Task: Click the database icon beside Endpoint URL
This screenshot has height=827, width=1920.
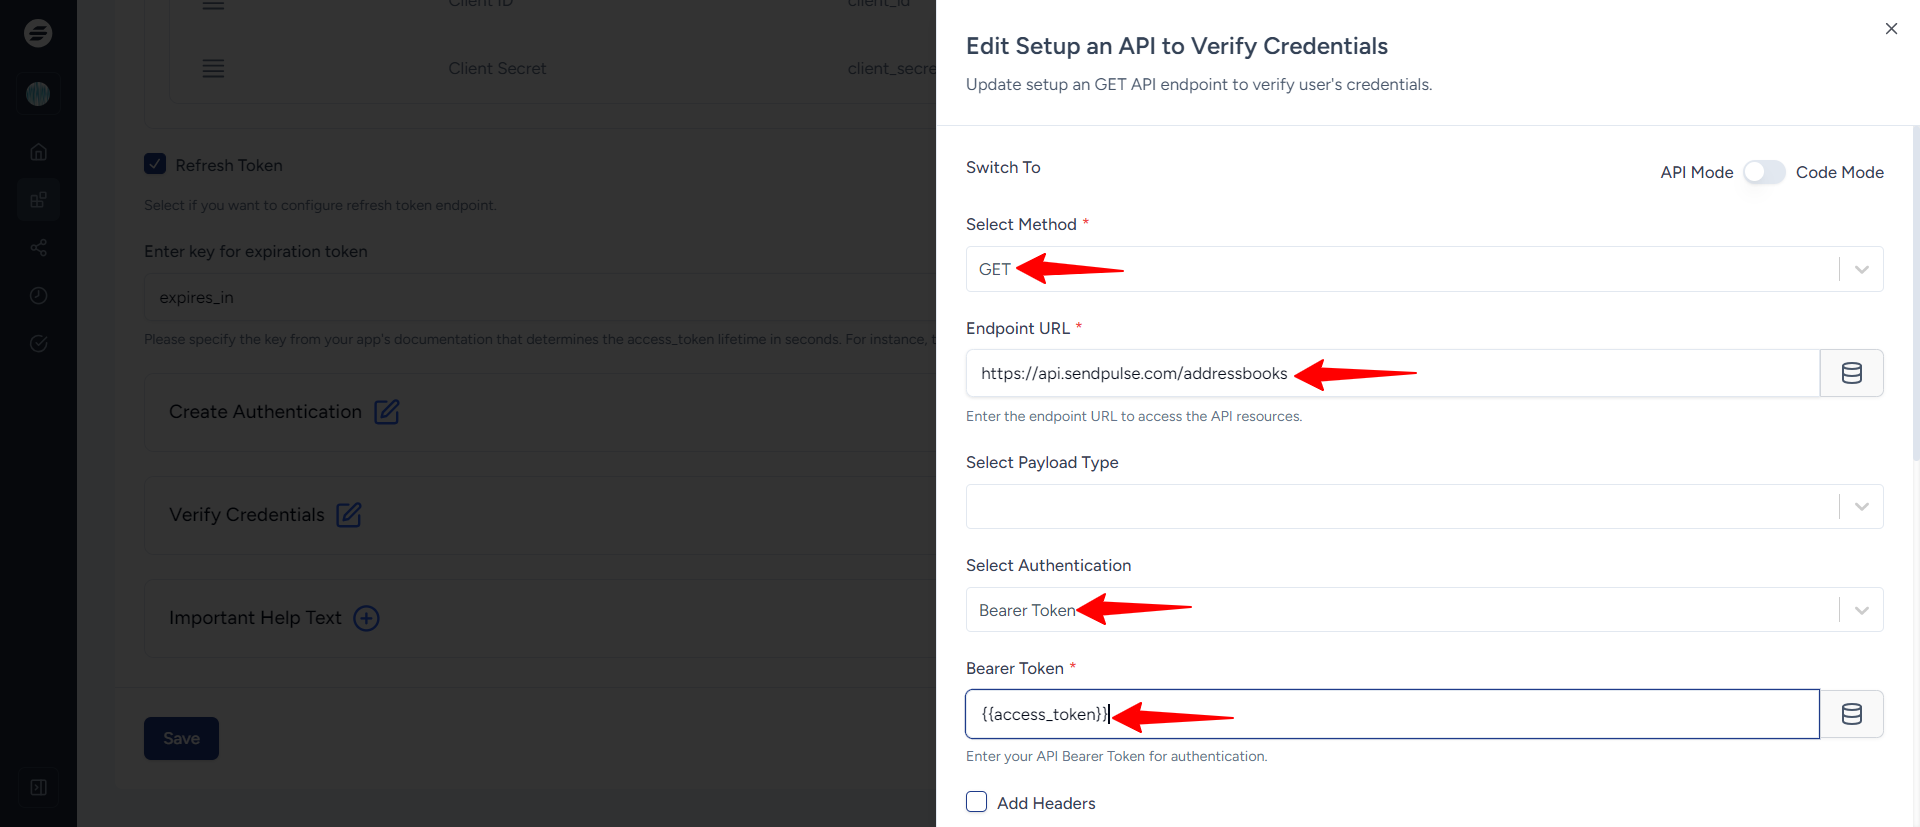Action: [x=1851, y=373]
